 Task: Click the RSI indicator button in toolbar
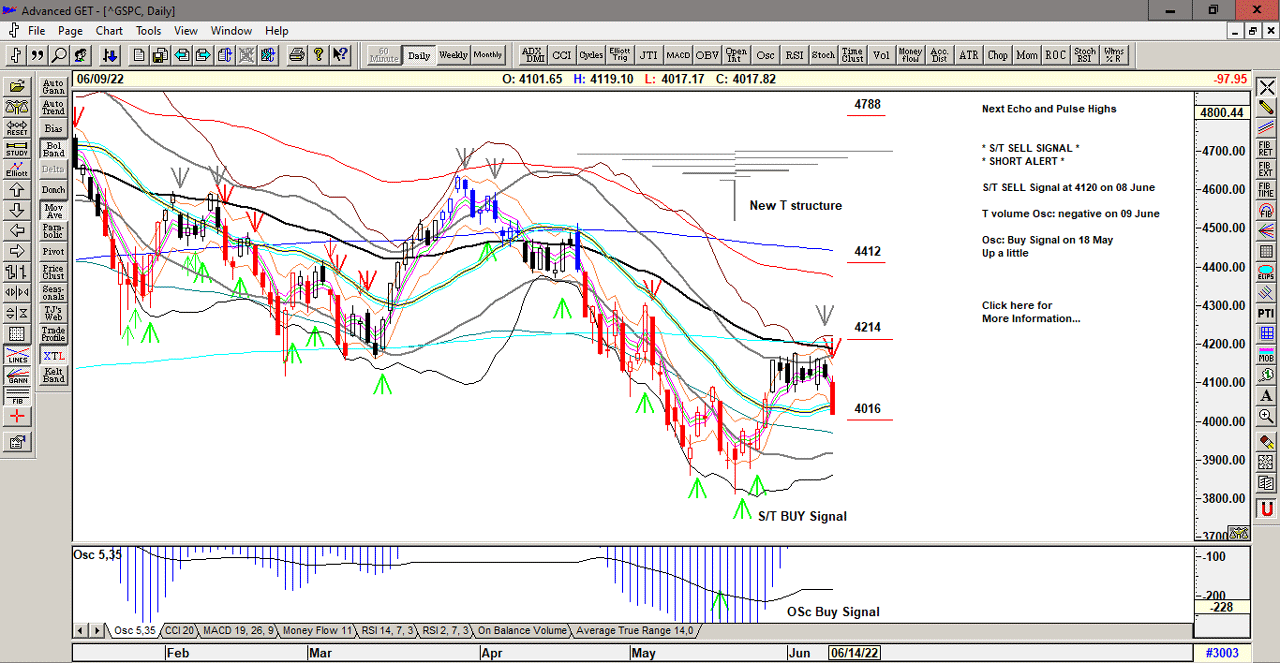pos(794,55)
